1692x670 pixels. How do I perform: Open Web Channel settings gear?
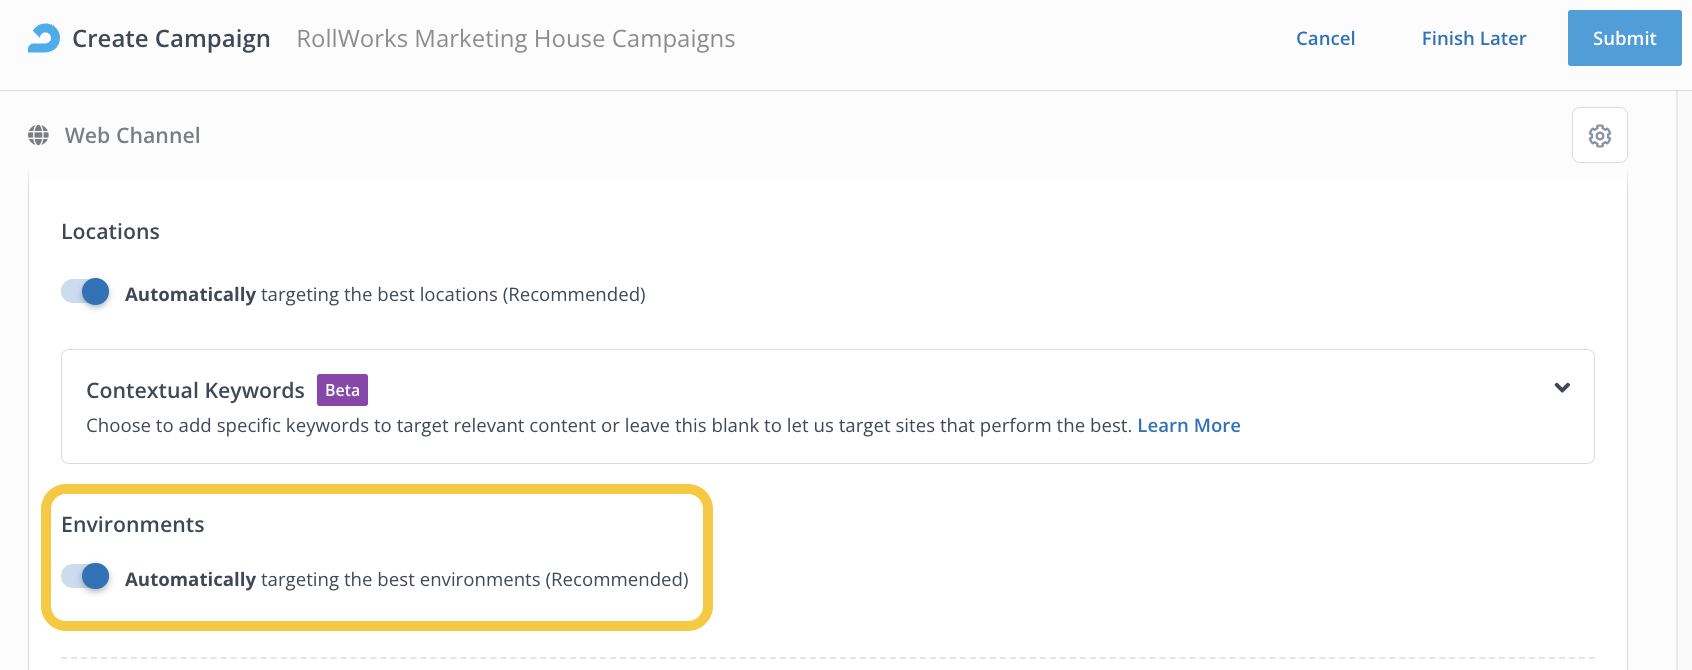[1599, 135]
